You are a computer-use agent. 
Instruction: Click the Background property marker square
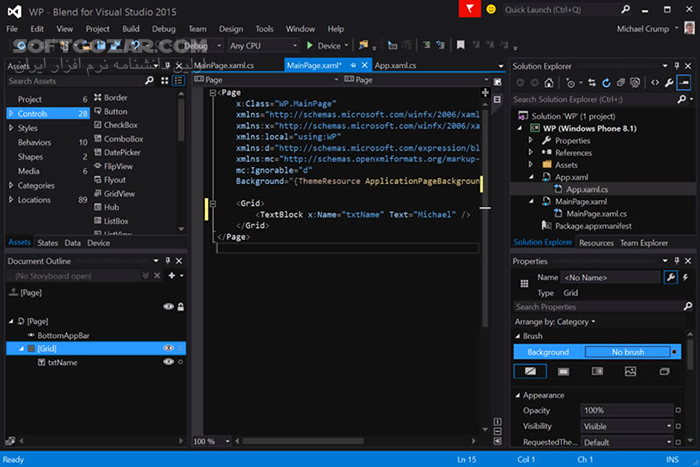coord(674,352)
